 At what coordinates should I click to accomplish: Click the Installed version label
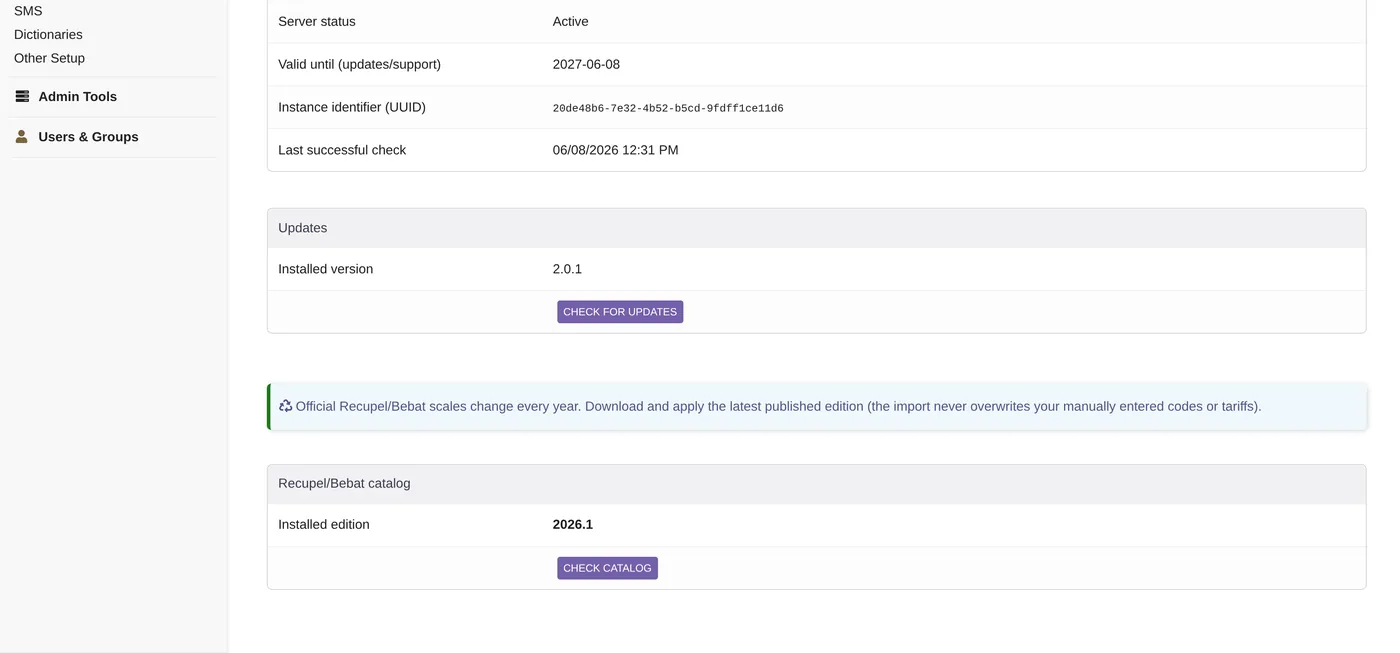click(325, 269)
